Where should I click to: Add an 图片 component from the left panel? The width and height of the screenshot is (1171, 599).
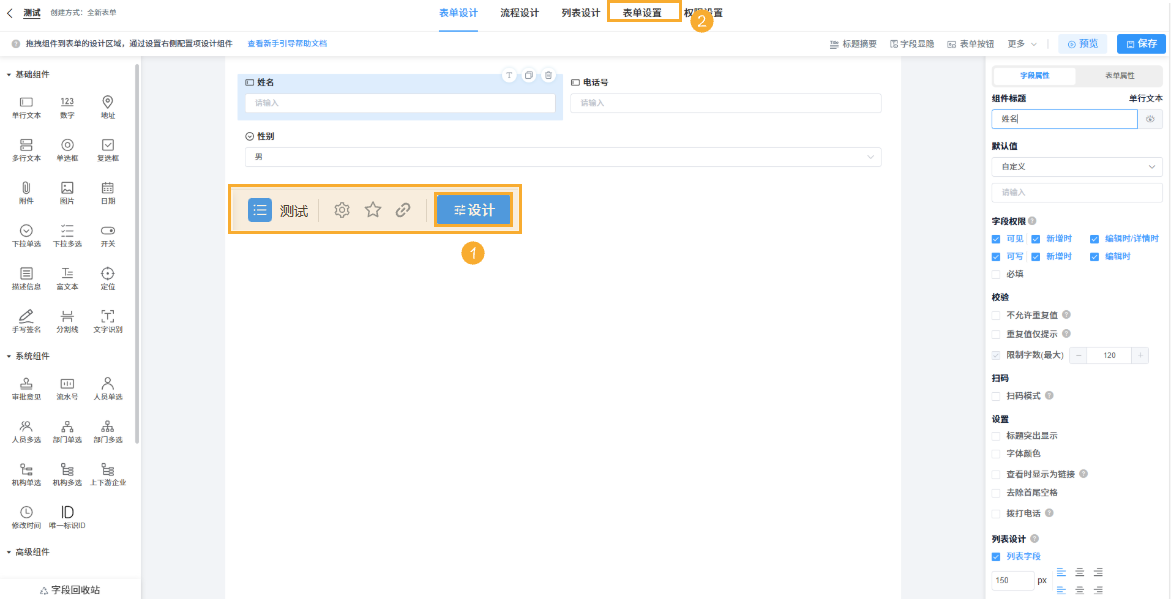tap(67, 192)
